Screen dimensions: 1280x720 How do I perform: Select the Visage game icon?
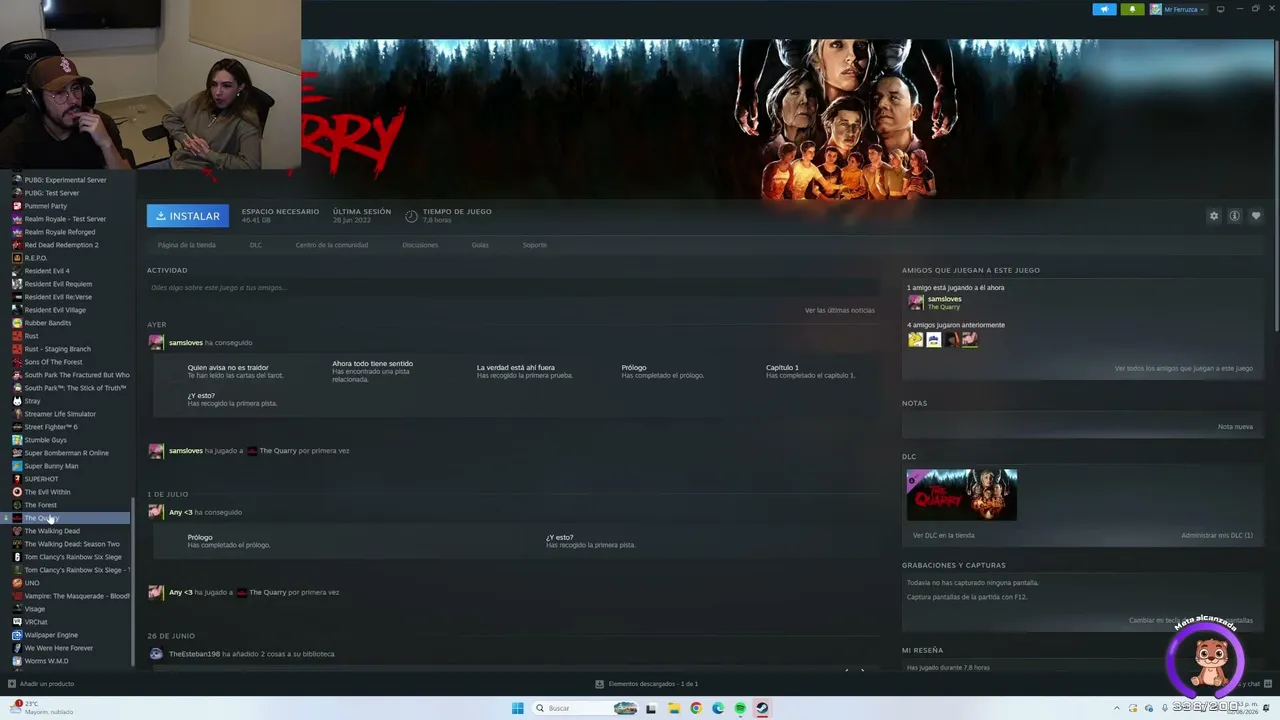coord(17,609)
